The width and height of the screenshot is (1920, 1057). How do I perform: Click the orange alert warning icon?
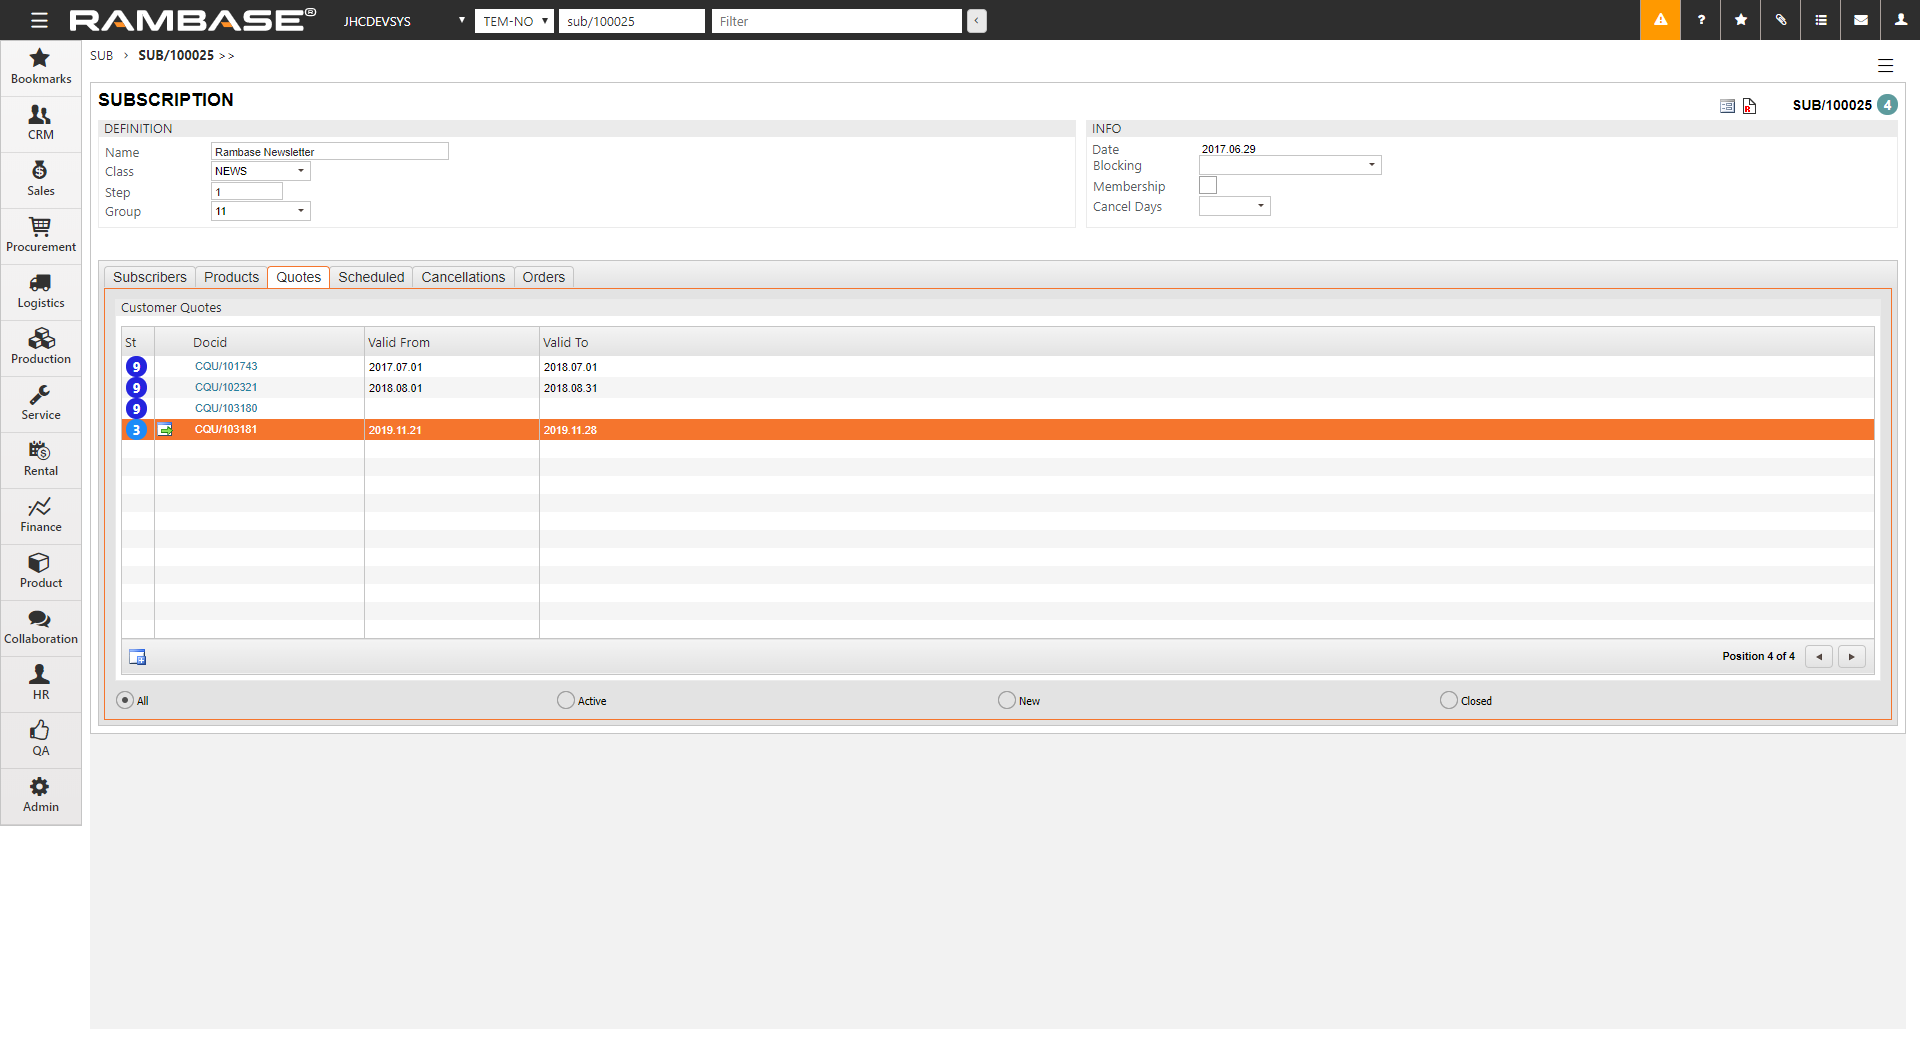pos(1660,20)
